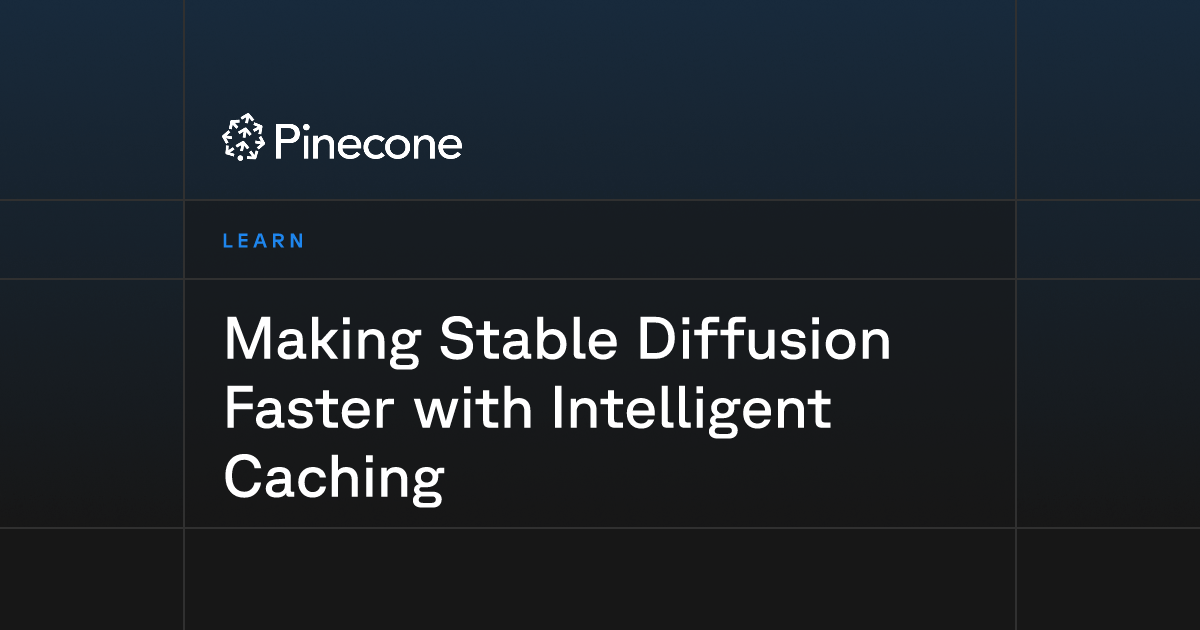Click the left margin cell beside the headline
The image size is (1200, 630).
pyautogui.click(x=92, y=403)
